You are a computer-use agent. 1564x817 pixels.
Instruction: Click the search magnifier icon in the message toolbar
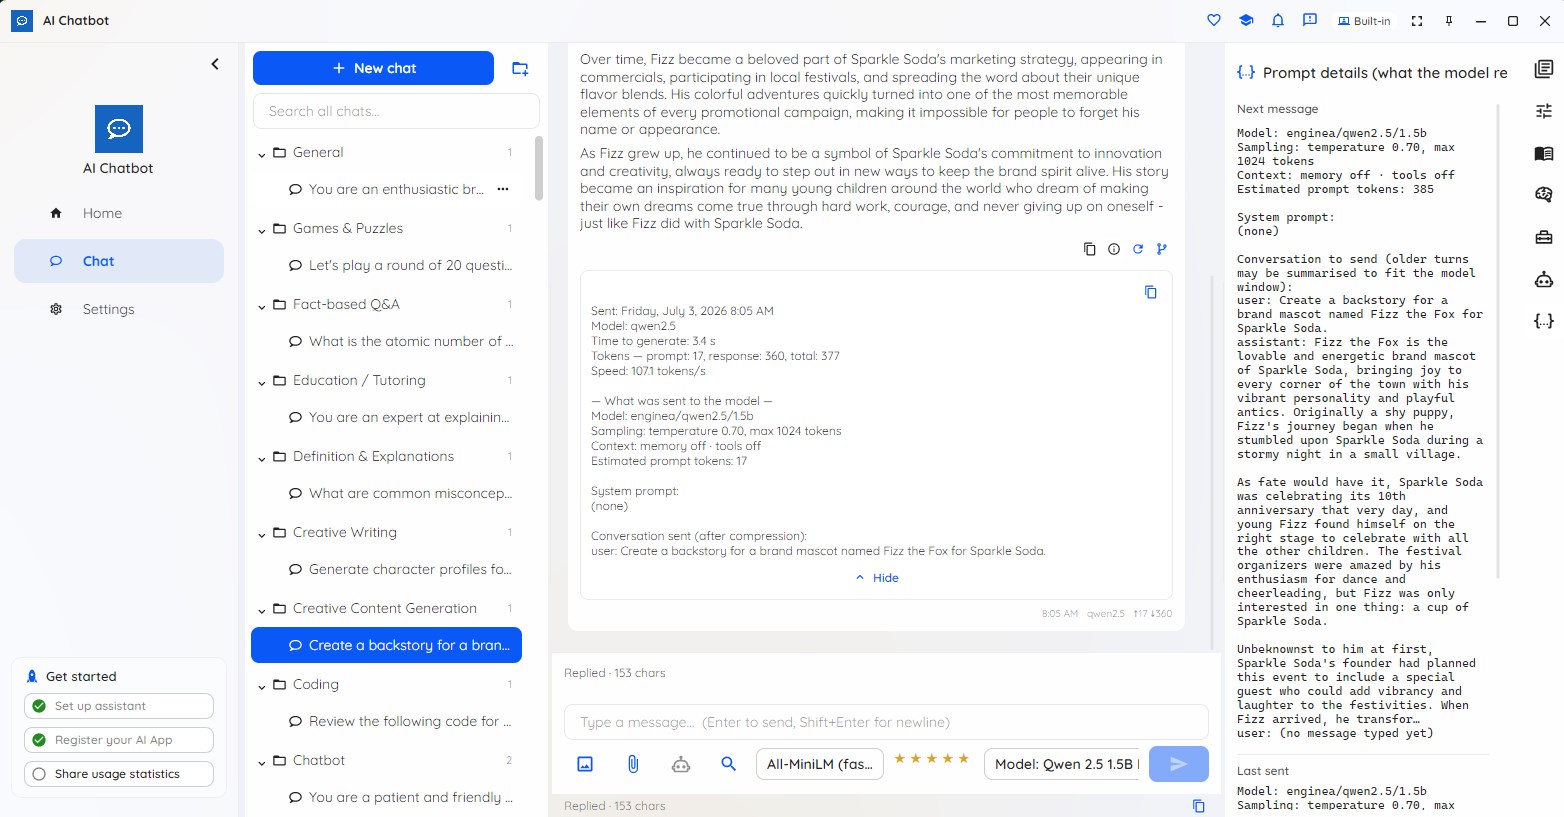coord(729,764)
